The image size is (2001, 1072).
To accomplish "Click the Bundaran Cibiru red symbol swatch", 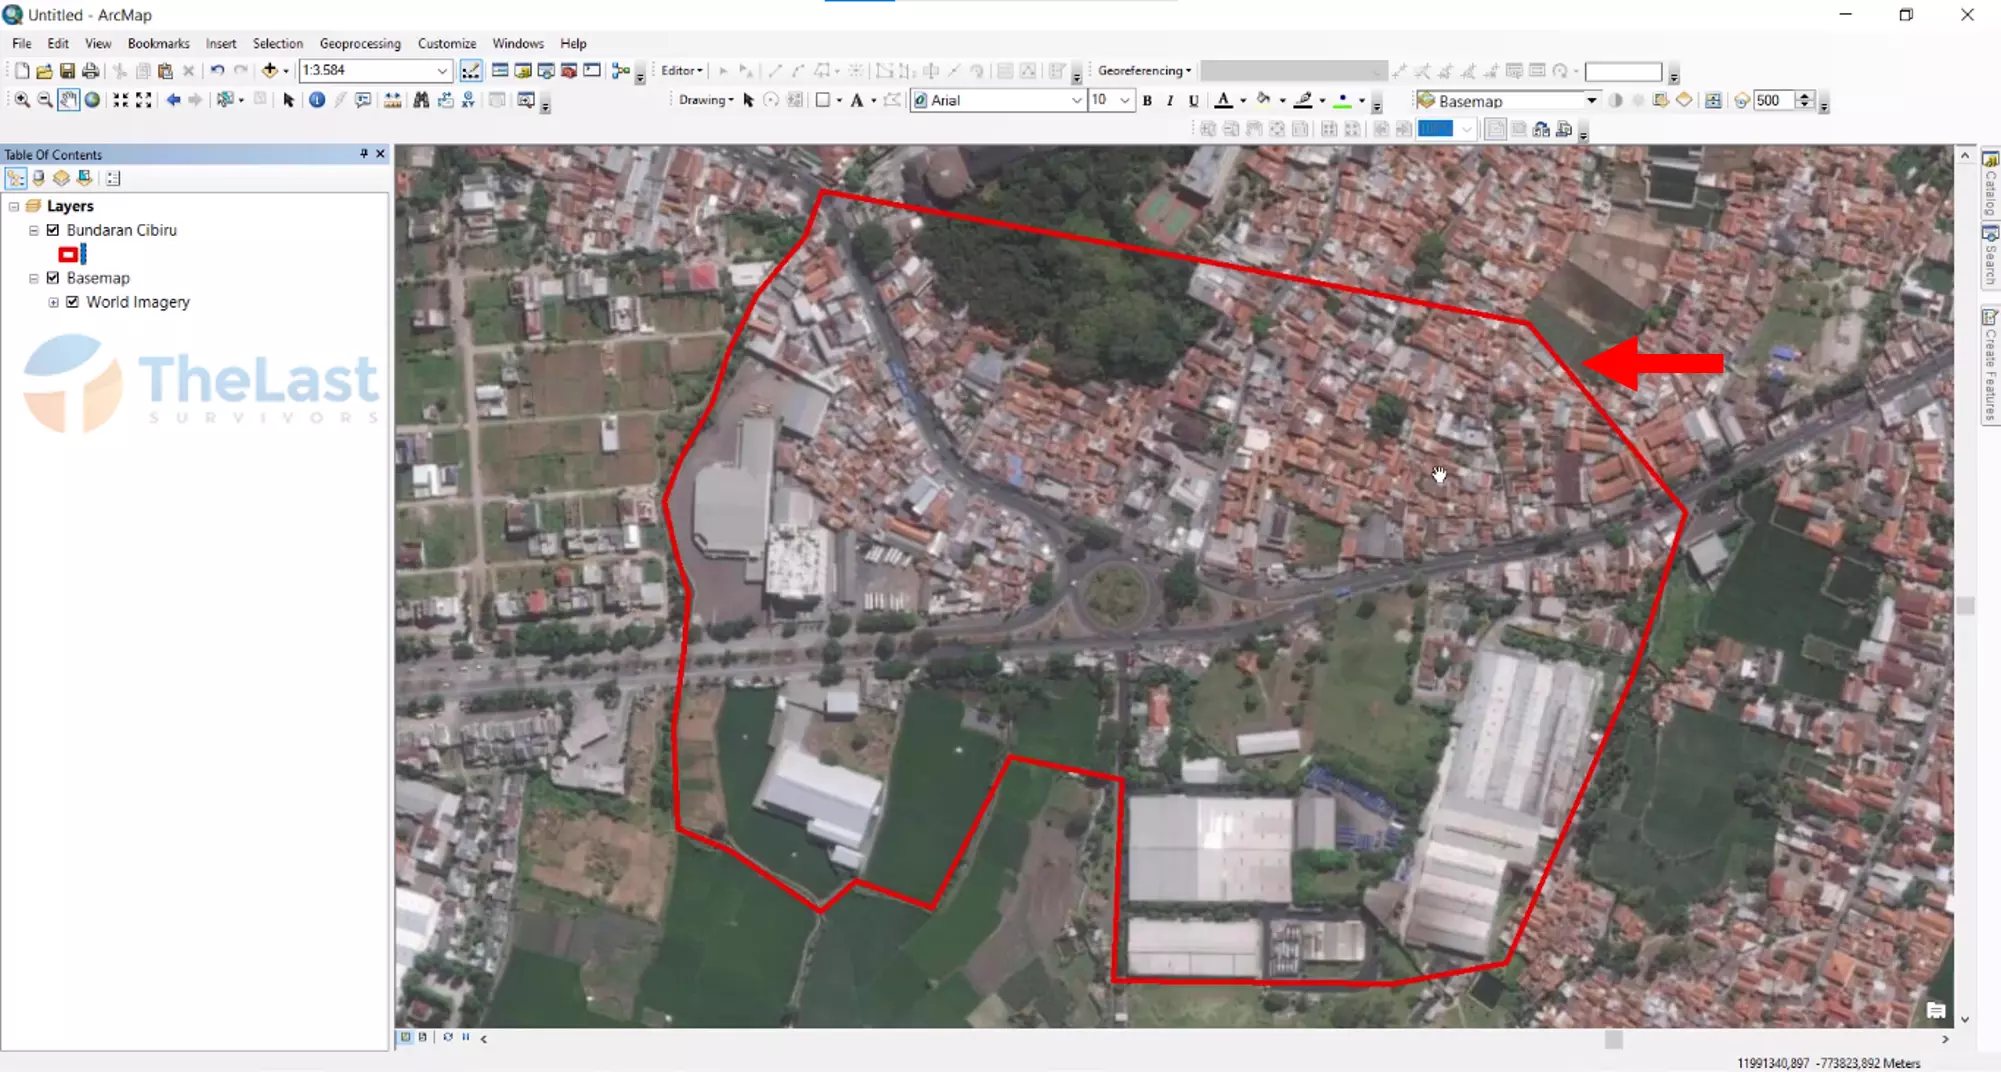I will (x=68, y=255).
